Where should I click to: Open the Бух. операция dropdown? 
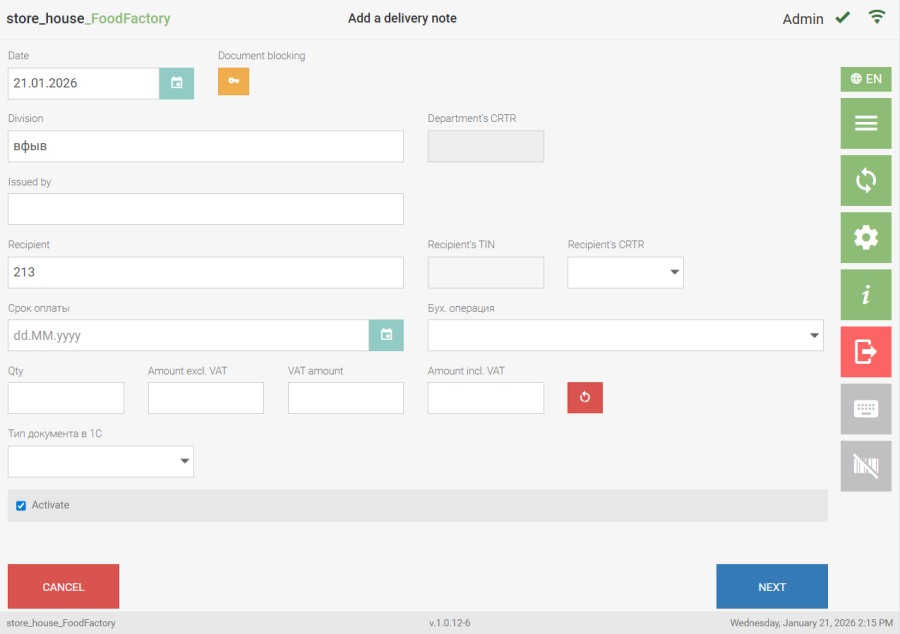[625, 335]
